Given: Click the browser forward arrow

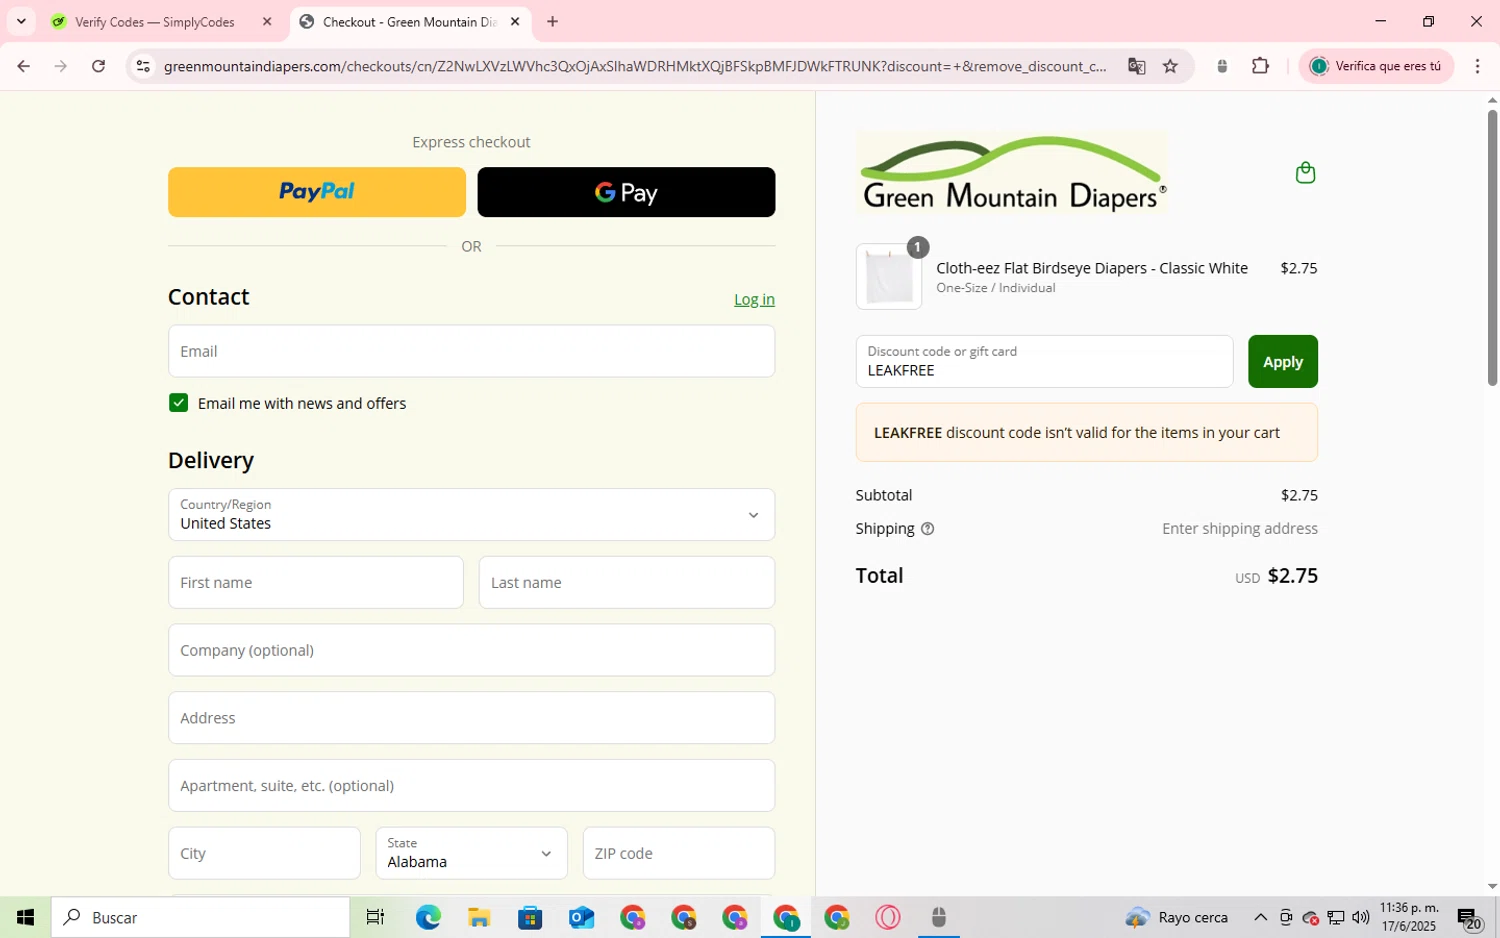Looking at the screenshot, I should point(61,66).
